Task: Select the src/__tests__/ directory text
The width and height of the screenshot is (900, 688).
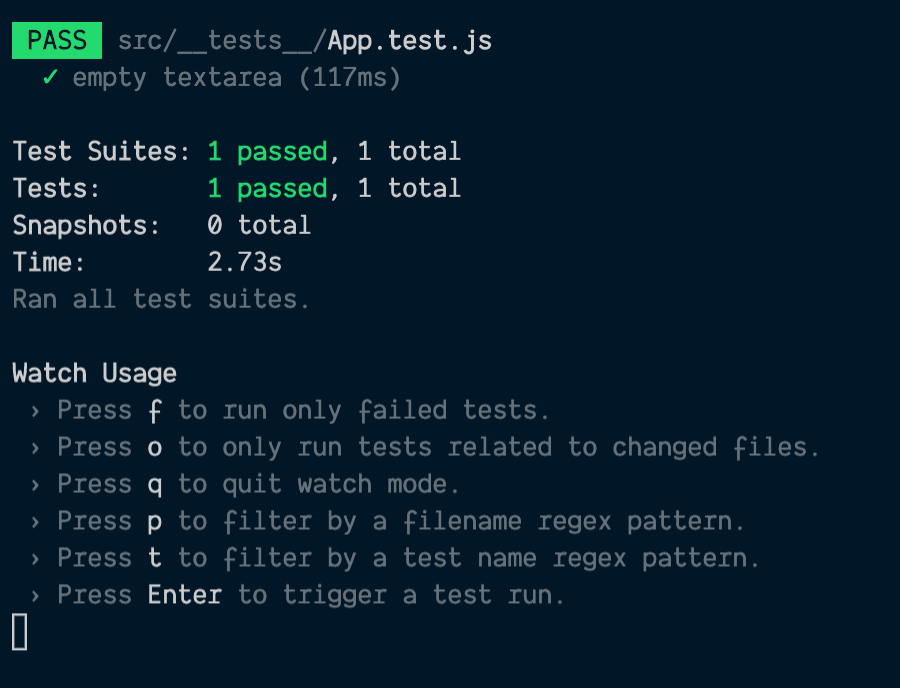Action: [x=223, y=41]
